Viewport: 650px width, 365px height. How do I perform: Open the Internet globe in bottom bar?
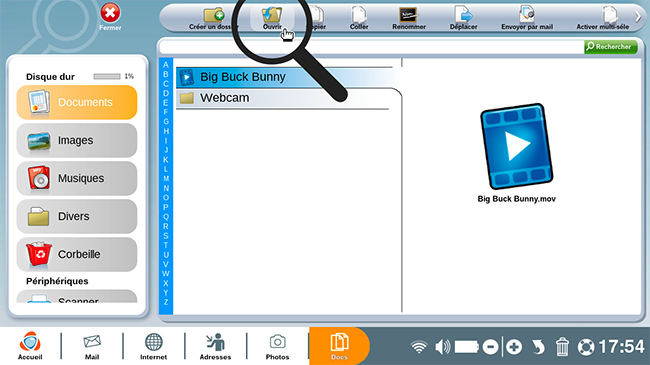(153, 346)
